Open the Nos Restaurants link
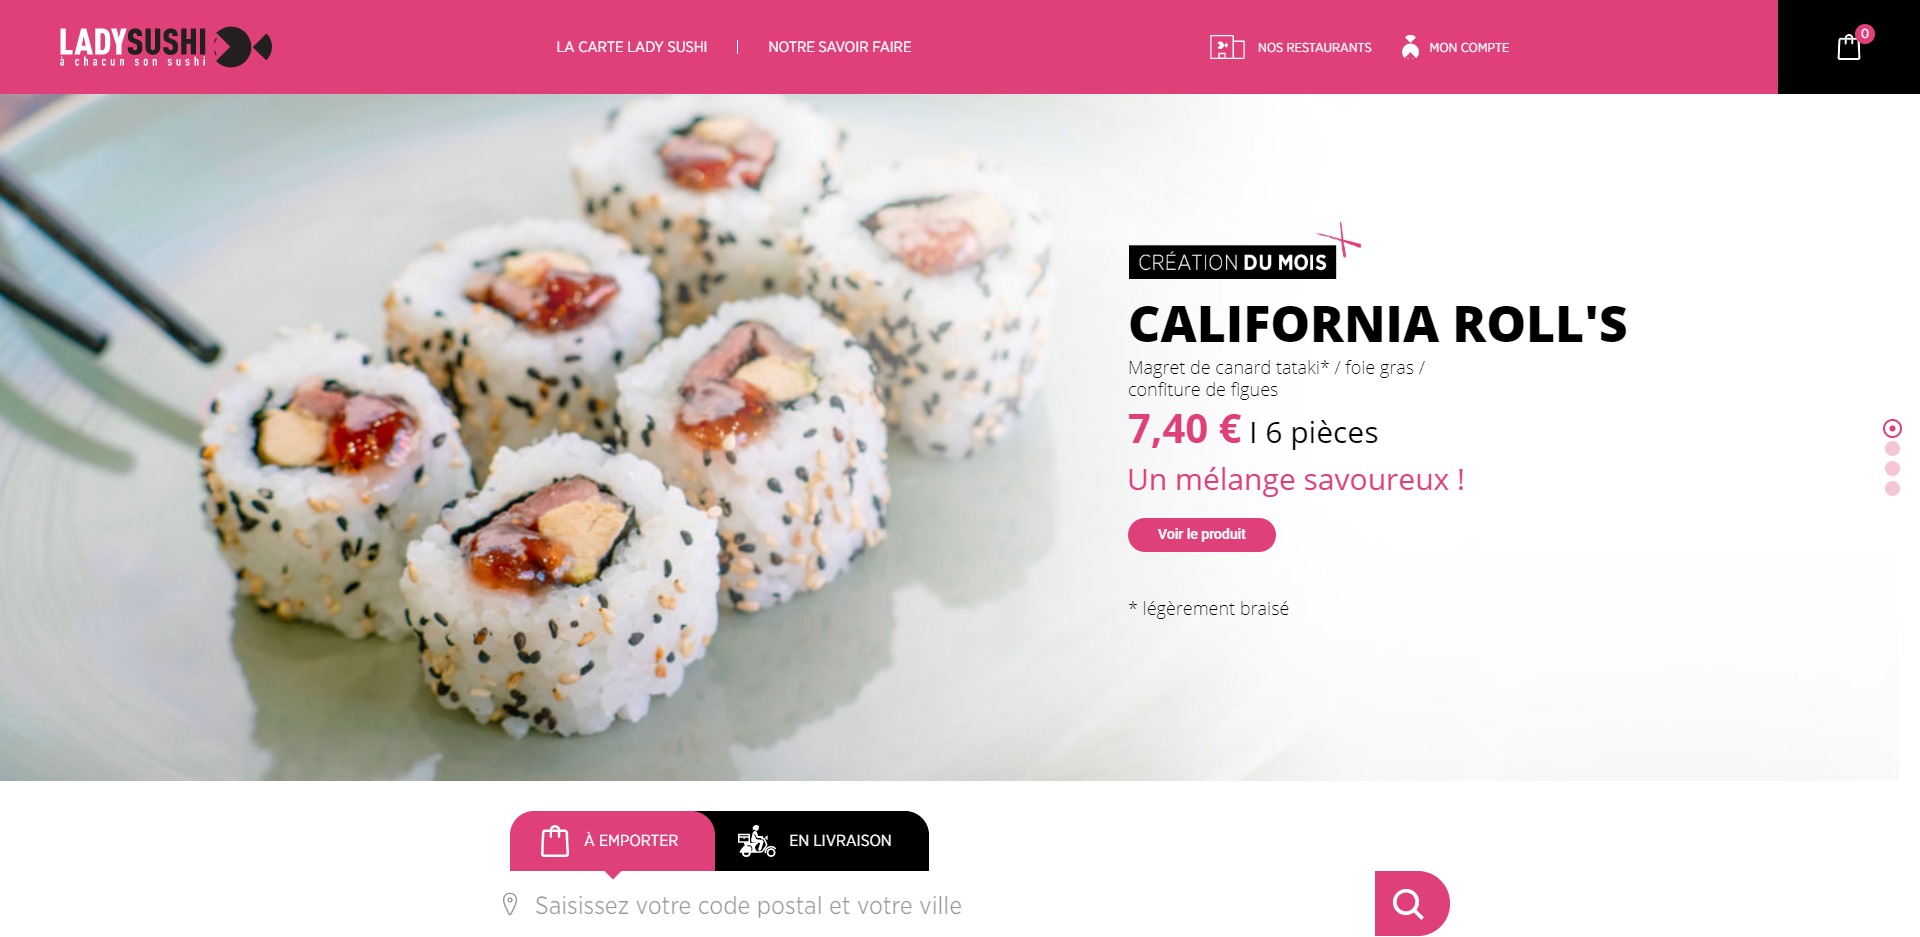This screenshot has width=1920, height=937. 1315,47
